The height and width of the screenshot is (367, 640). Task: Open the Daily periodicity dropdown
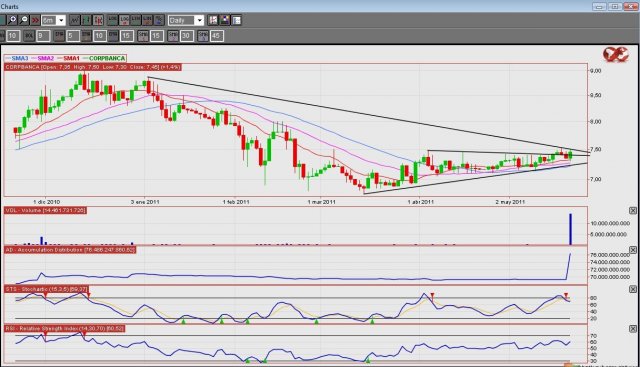pyautogui.click(x=186, y=20)
